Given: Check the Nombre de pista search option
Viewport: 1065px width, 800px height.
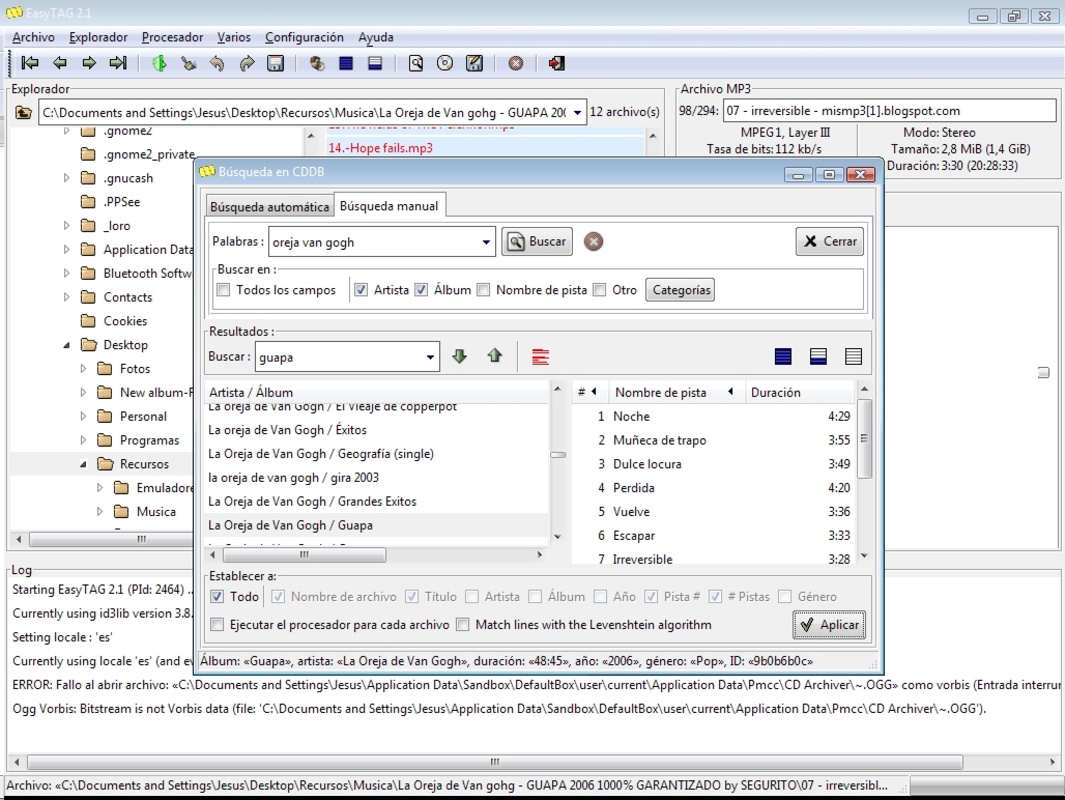Looking at the screenshot, I should pos(483,290).
